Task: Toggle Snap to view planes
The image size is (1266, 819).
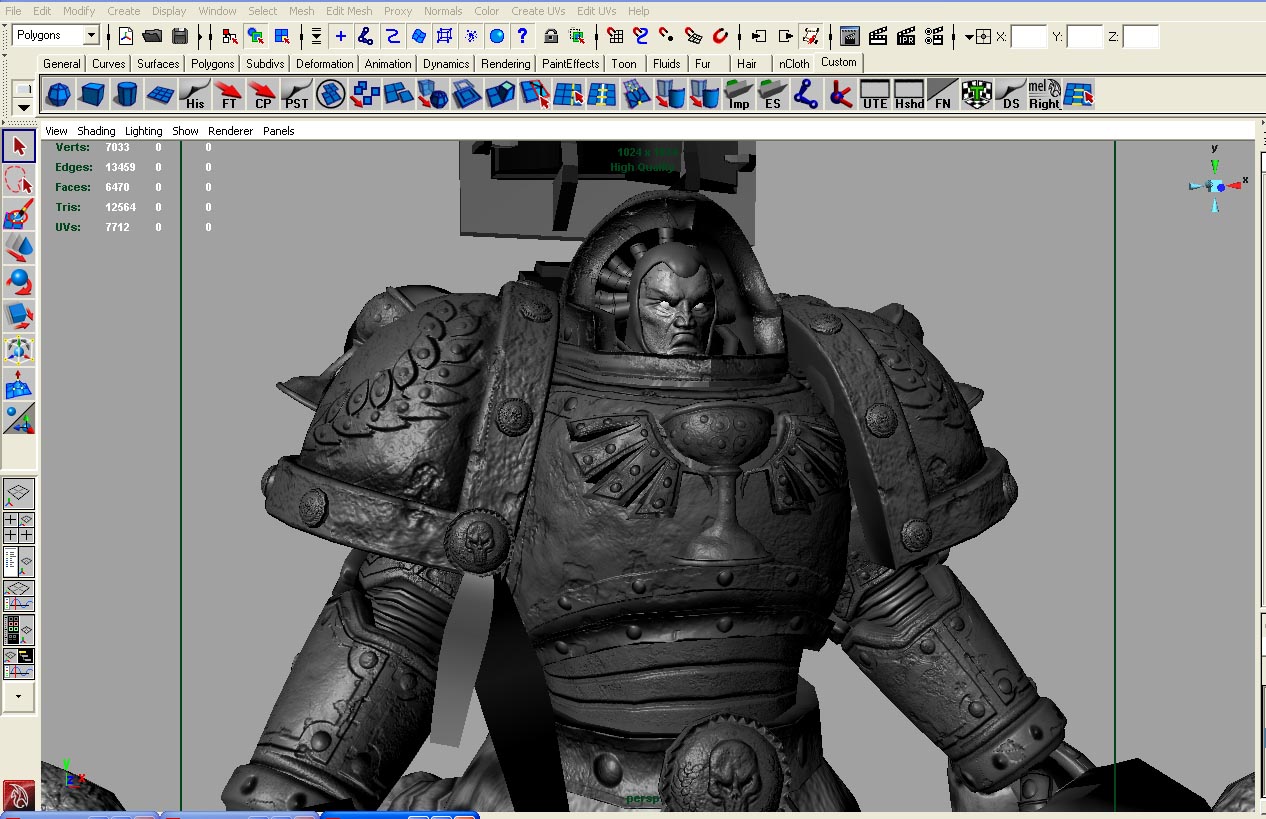Action: [x=694, y=36]
